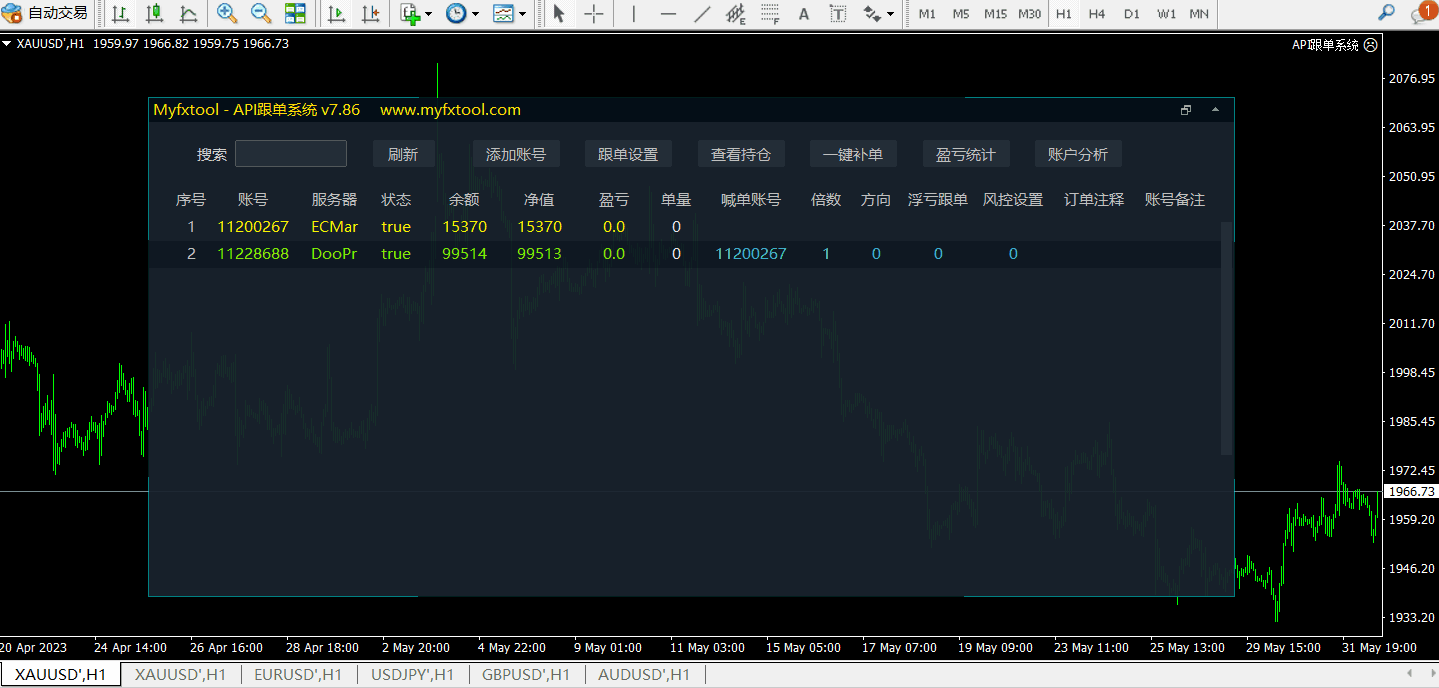Viewport: 1439px width, 688px height.
Task: Enable chart auto scroll
Action: click(x=336, y=14)
